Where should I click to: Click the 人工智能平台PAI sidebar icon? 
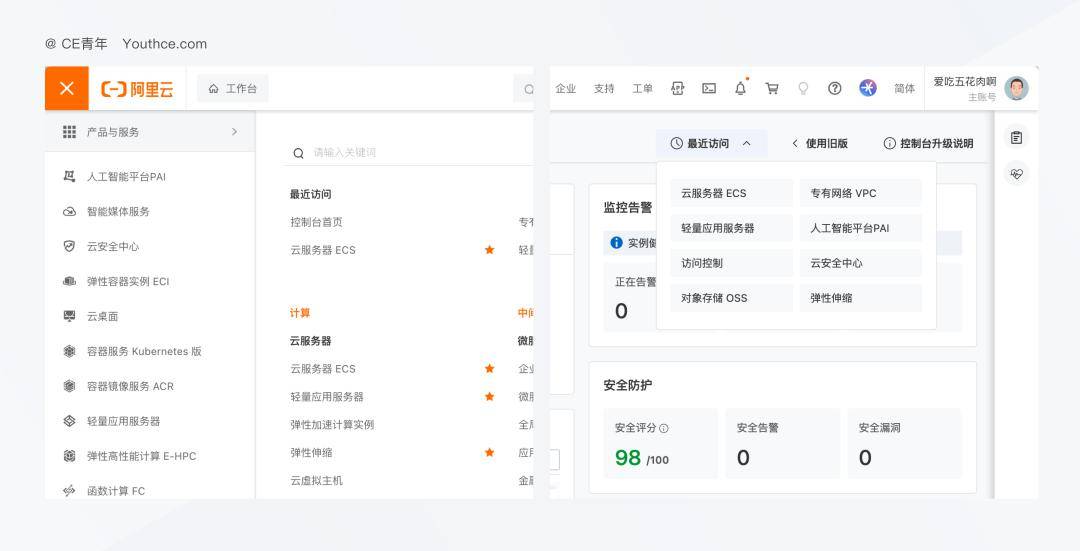(70, 176)
